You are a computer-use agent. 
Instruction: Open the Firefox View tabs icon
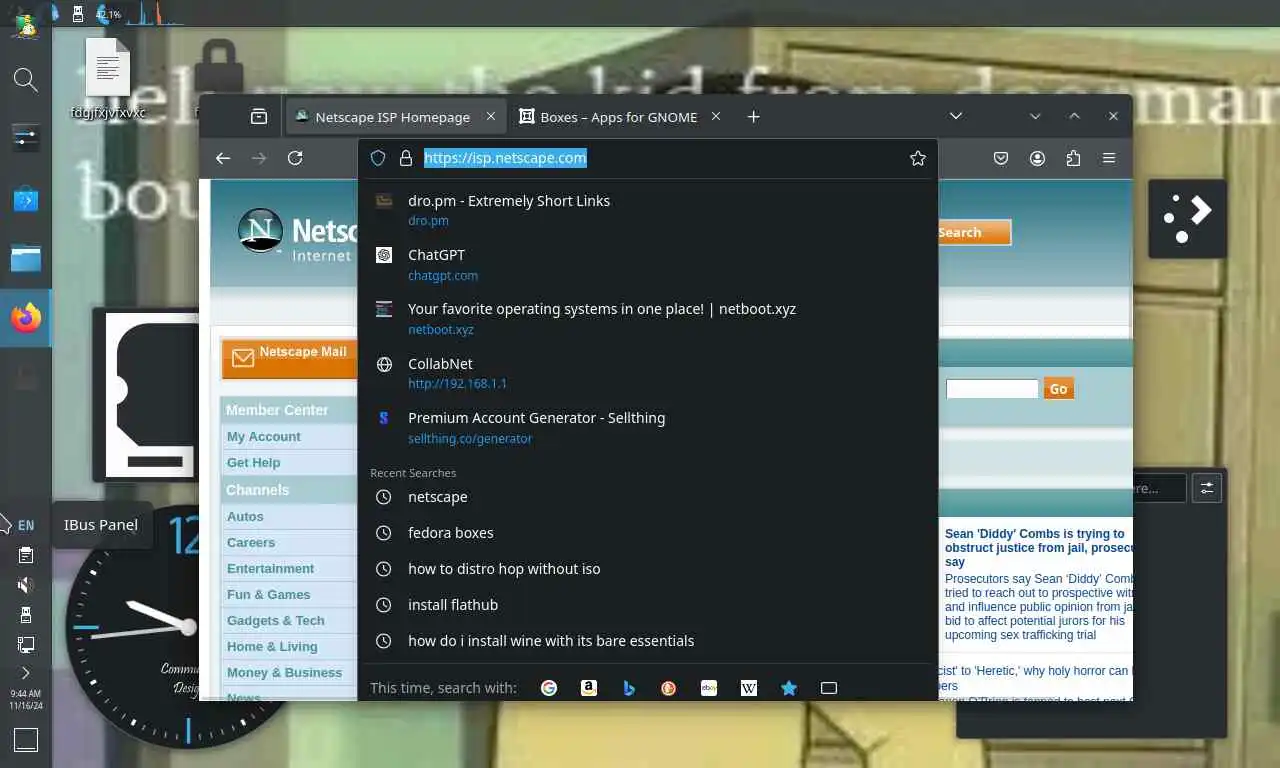point(259,116)
